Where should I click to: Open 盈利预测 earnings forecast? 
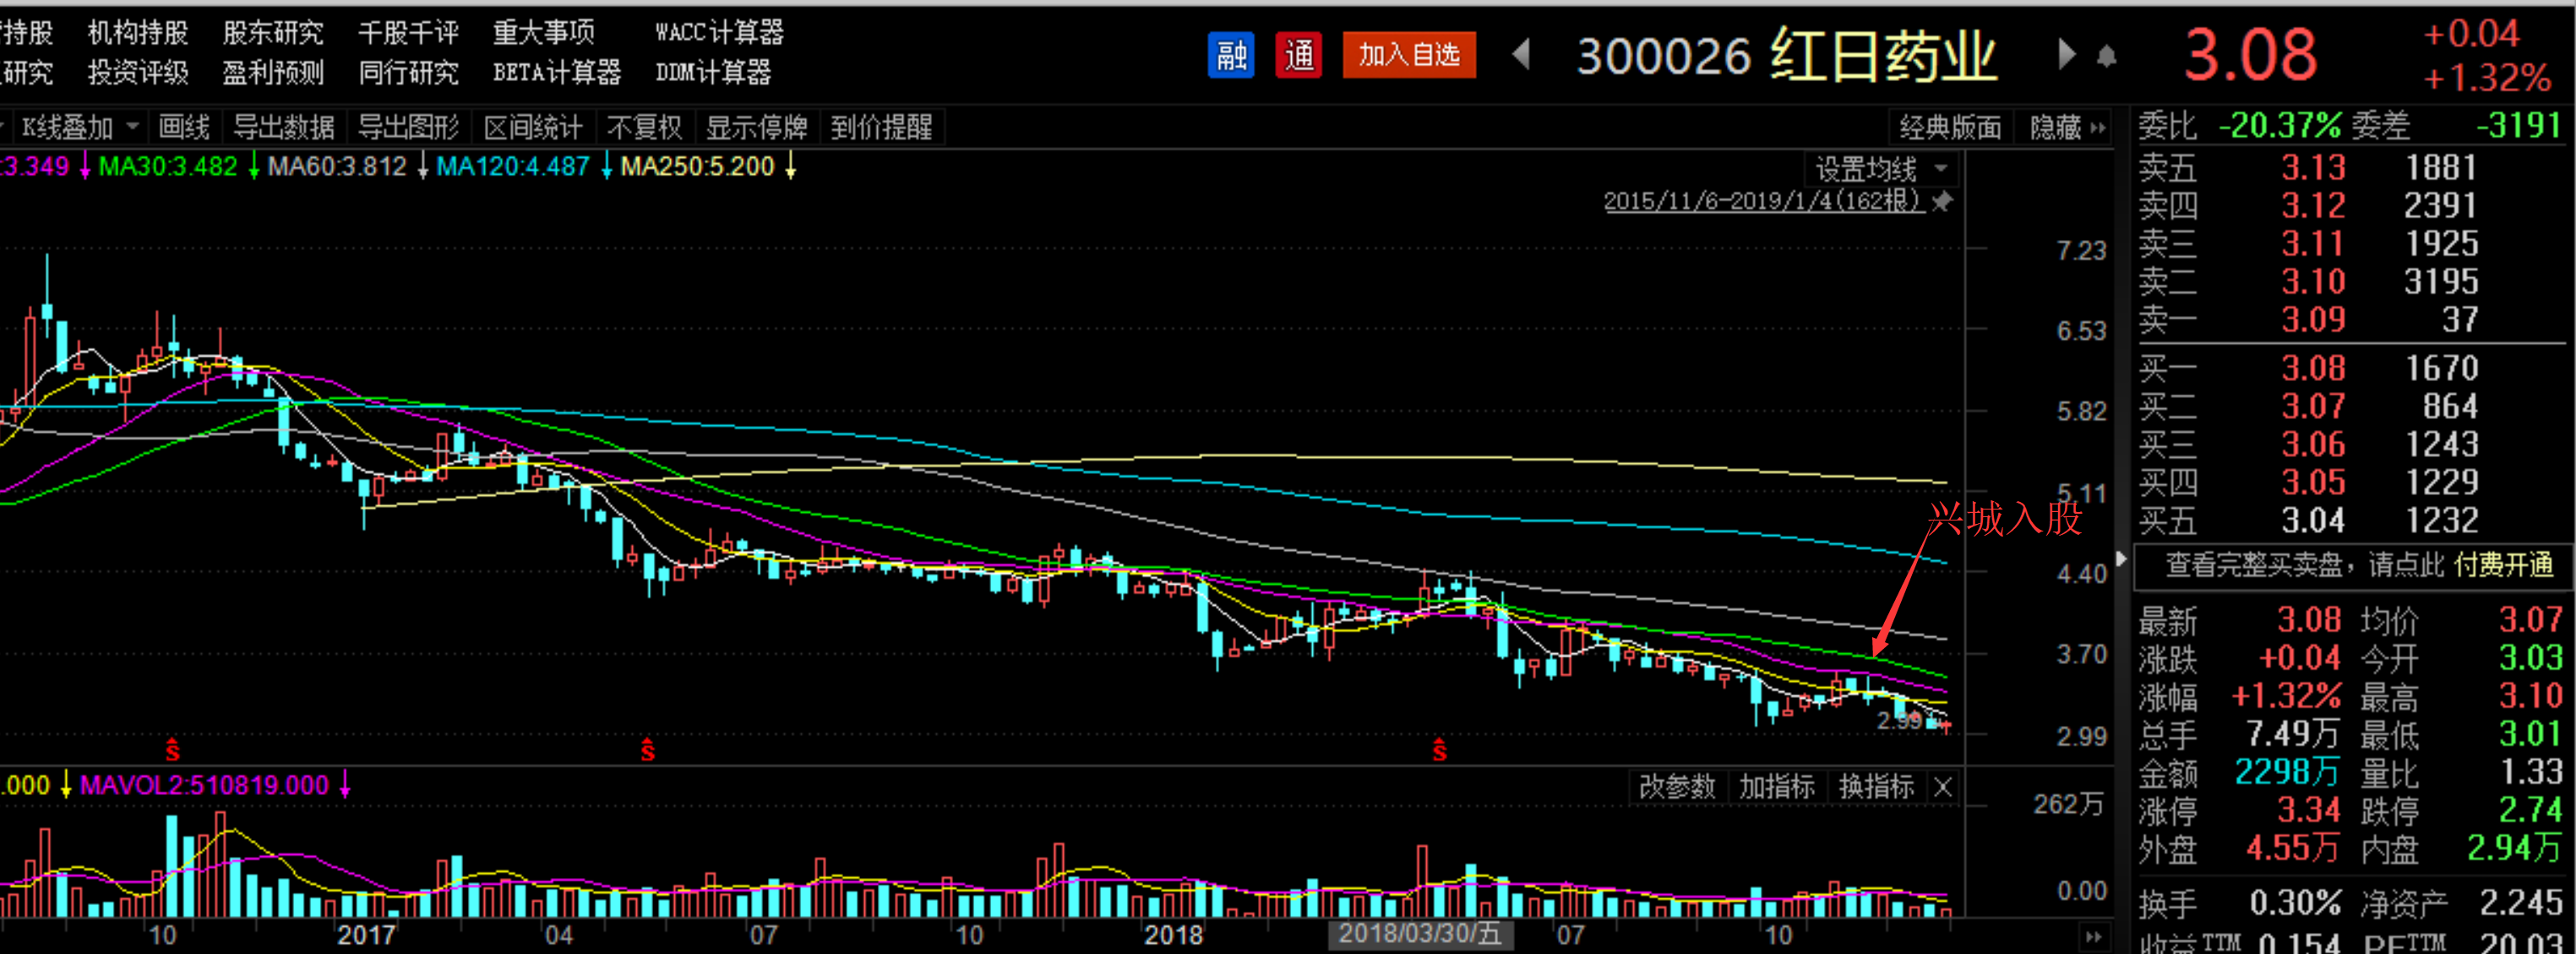pos(273,73)
